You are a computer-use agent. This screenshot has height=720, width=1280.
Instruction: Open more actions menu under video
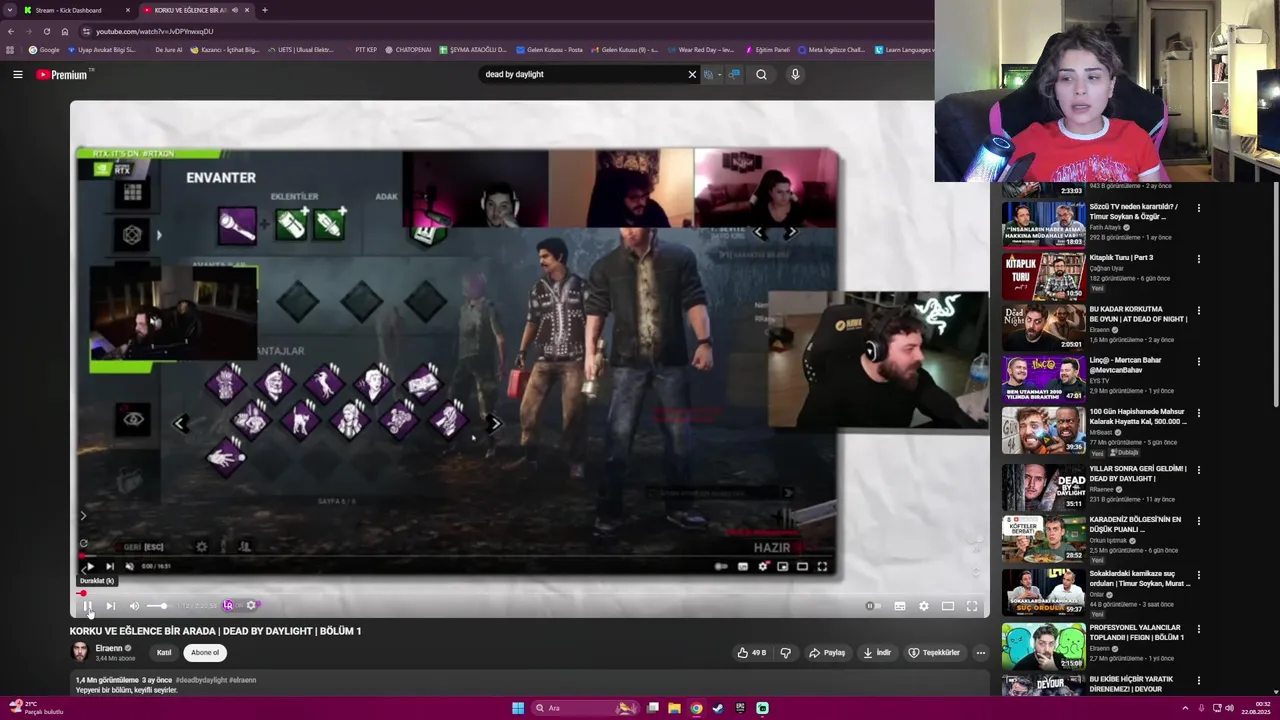pyautogui.click(x=980, y=653)
